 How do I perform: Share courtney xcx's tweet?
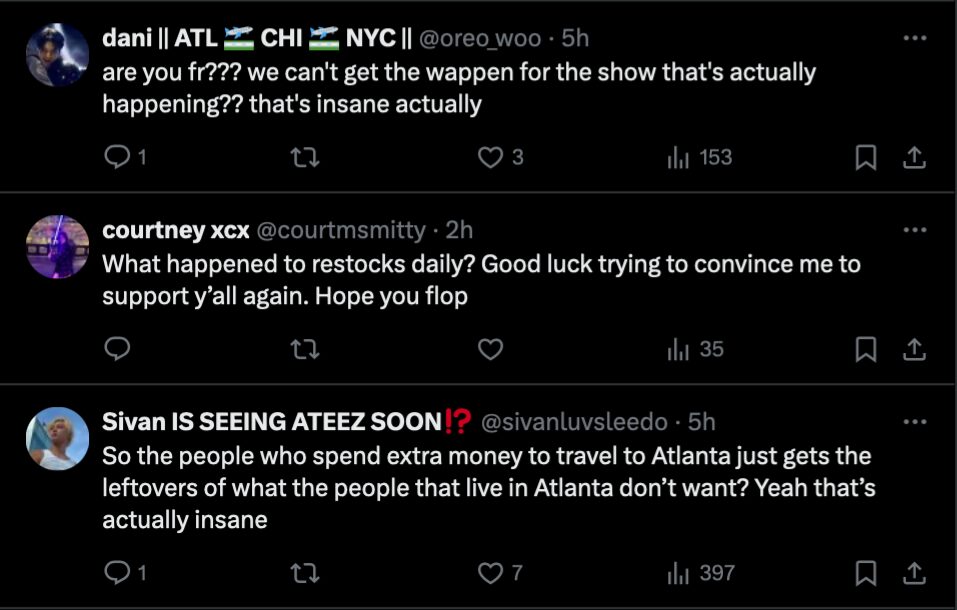coord(913,349)
